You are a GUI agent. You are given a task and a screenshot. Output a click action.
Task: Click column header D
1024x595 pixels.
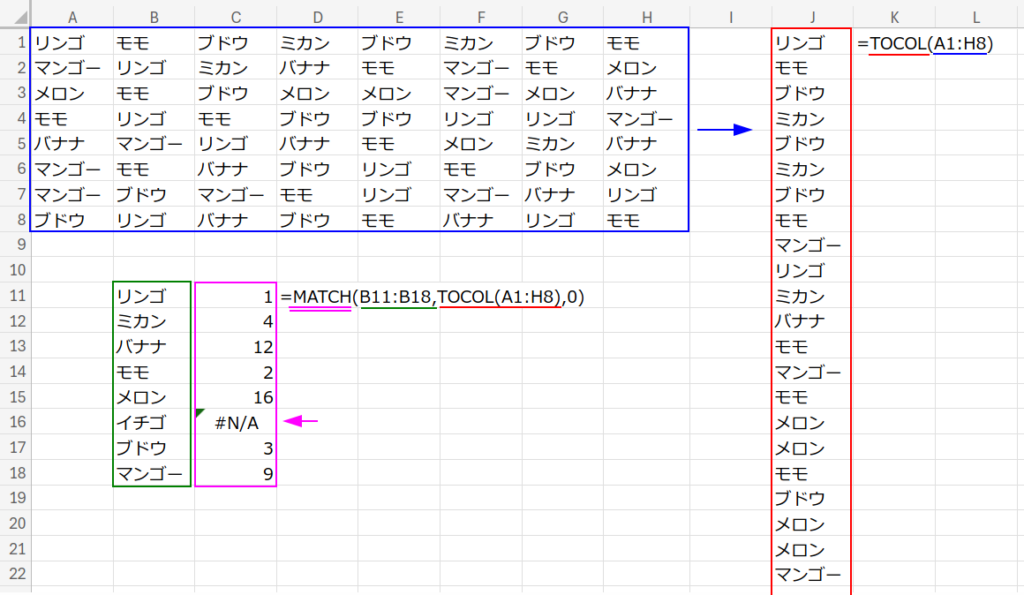(x=317, y=15)
